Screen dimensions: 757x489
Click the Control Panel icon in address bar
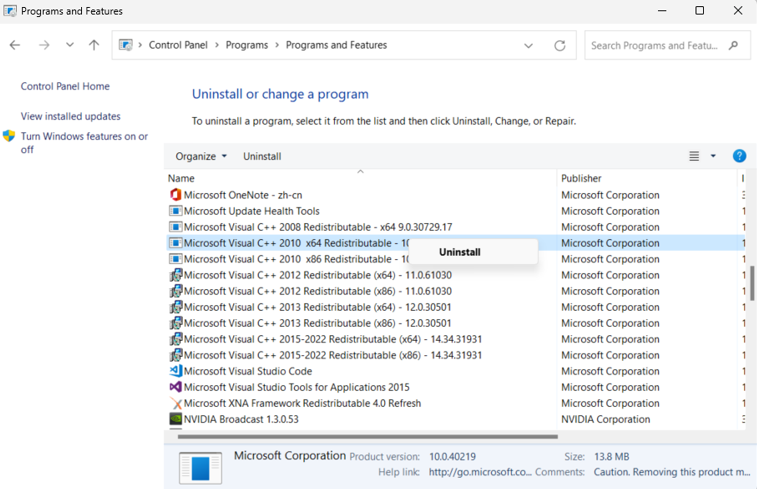click(126, 45)
